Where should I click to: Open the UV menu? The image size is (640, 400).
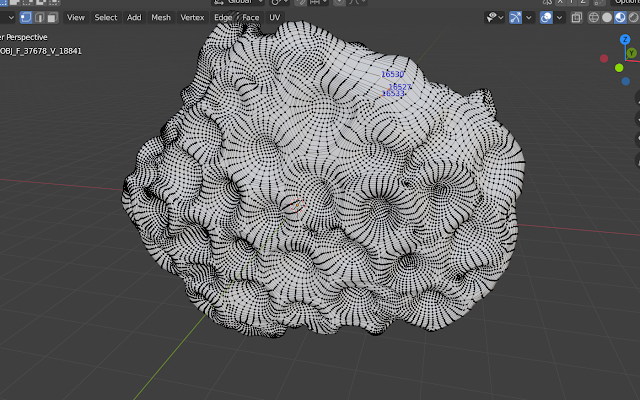(x=275, y=18)
